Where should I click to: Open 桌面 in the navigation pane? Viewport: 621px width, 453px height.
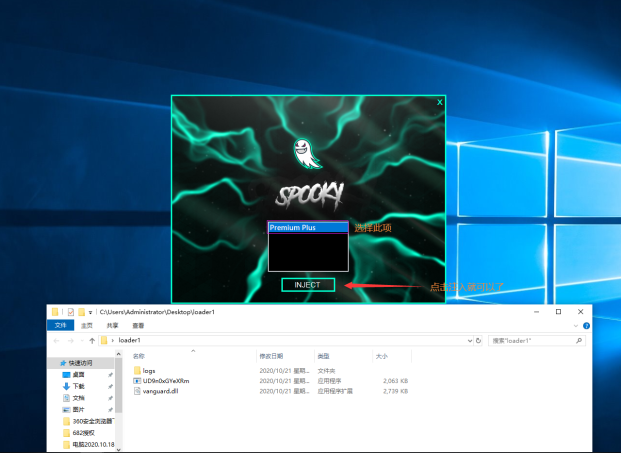[78, 375]
